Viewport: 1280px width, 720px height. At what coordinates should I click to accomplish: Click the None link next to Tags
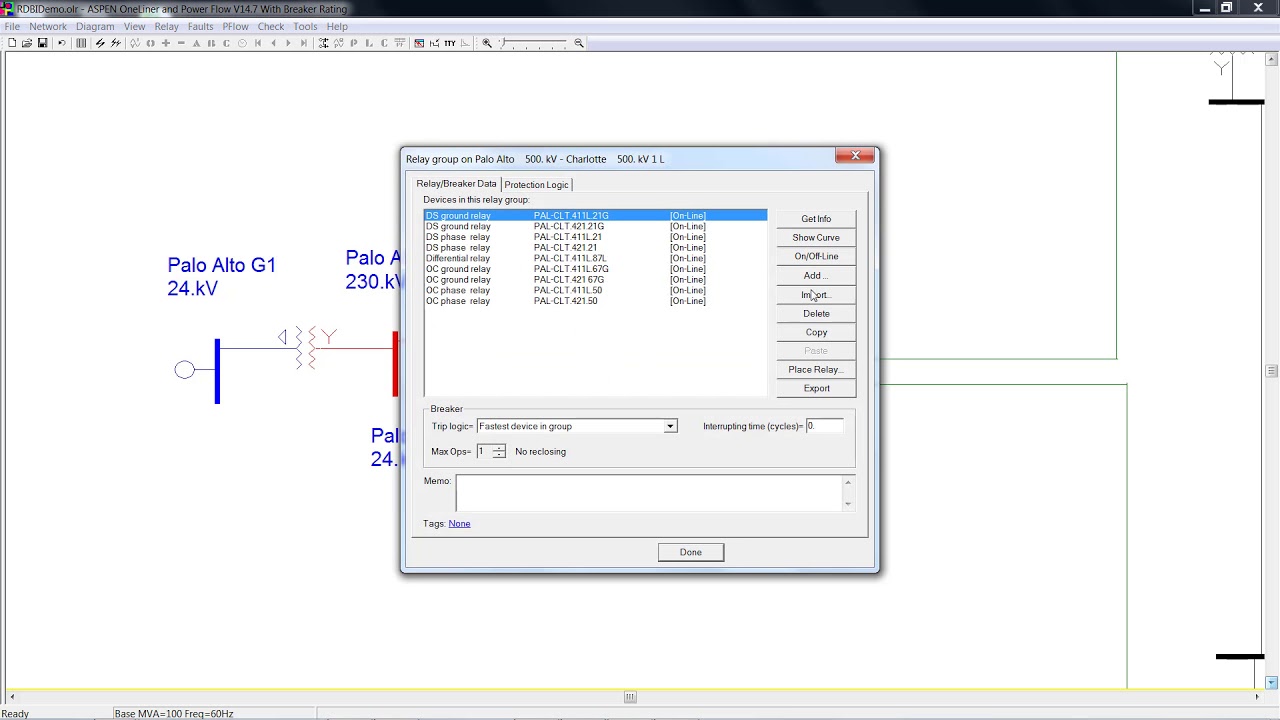coord(459,524)
